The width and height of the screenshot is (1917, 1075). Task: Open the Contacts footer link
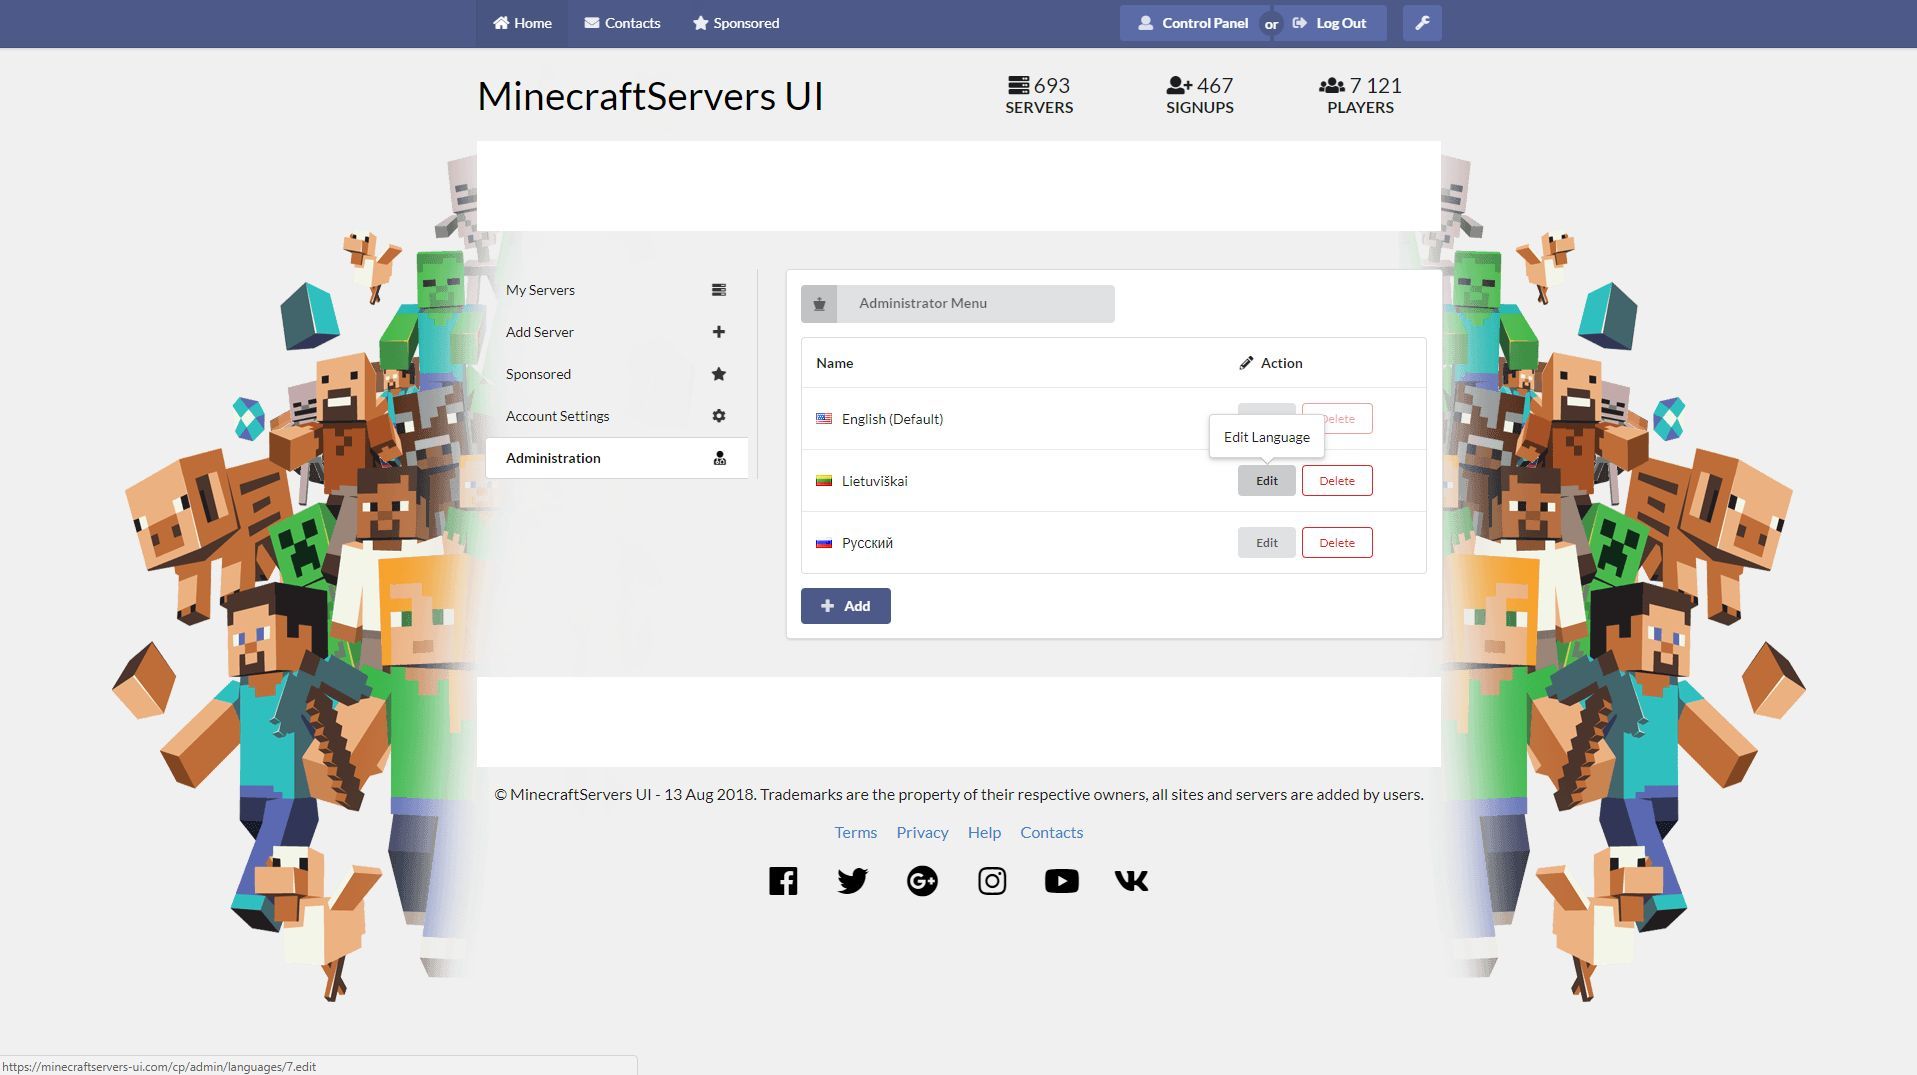pyautogui.click(x=1051, y=833)
